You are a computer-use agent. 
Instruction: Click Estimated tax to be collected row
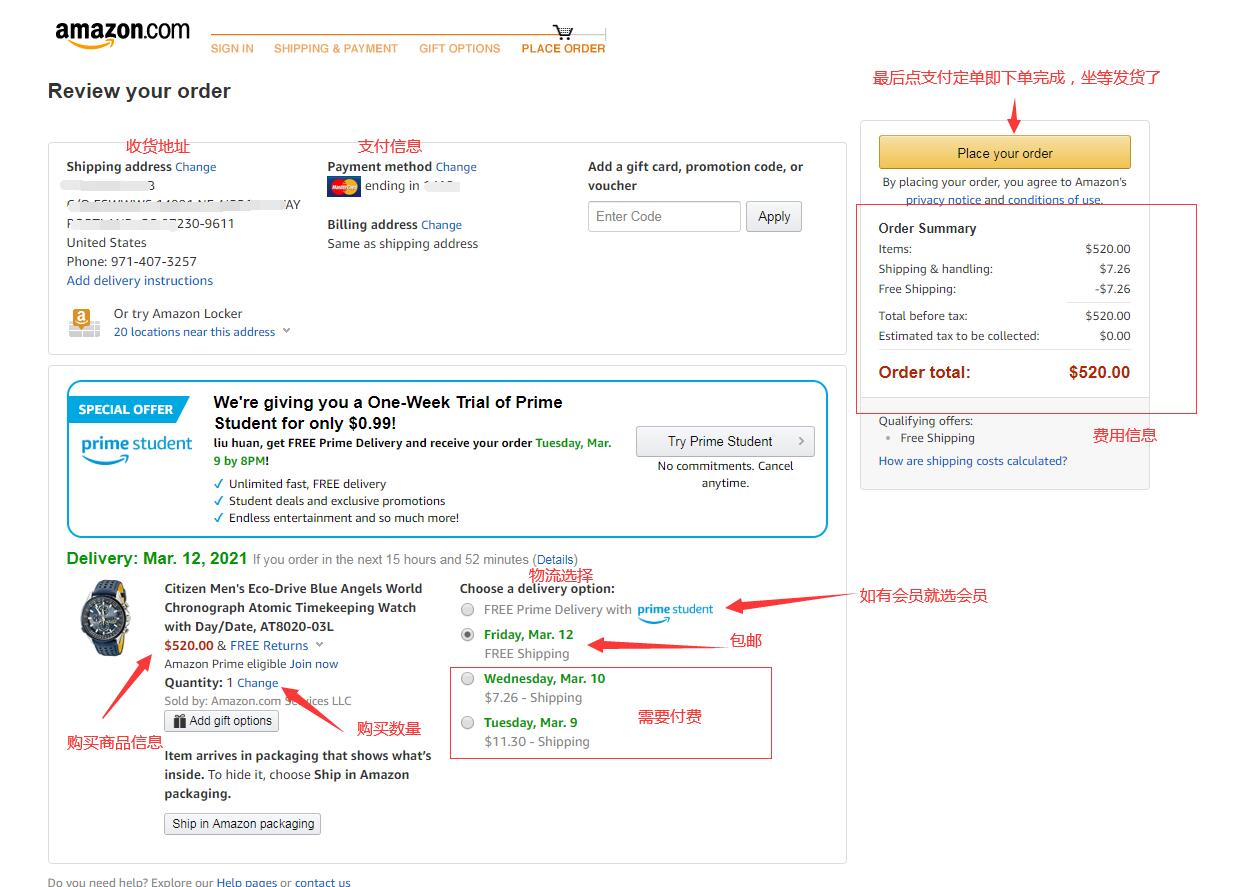tap(1004, 336)
